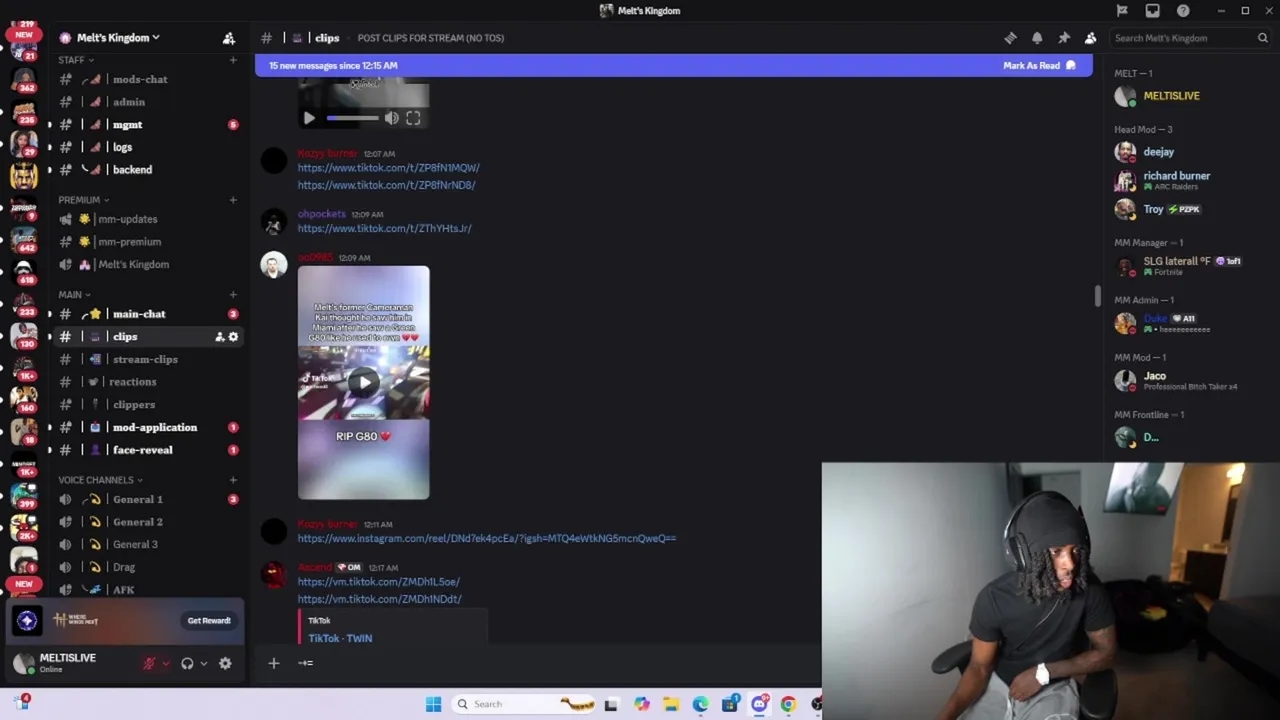Open the Instagram reel link
Screen dimensions: 1280x720
tap(486, 539)
